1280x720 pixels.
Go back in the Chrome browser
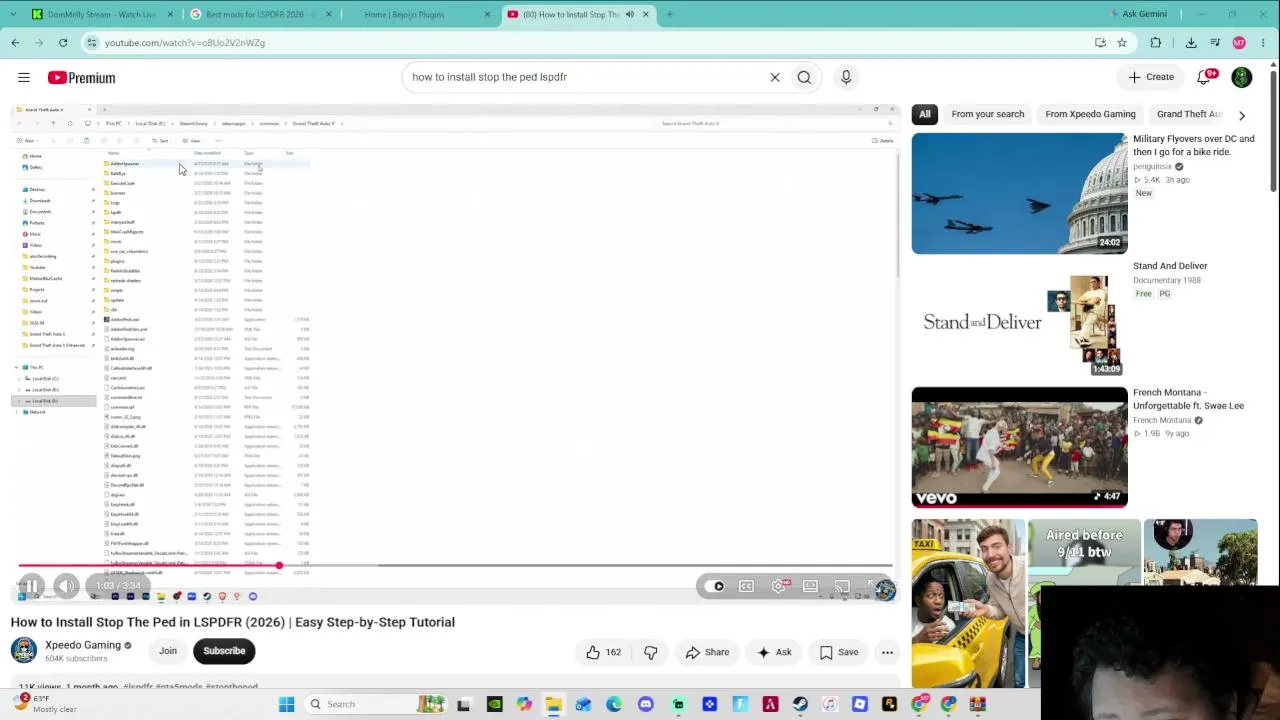click(15, 43)
